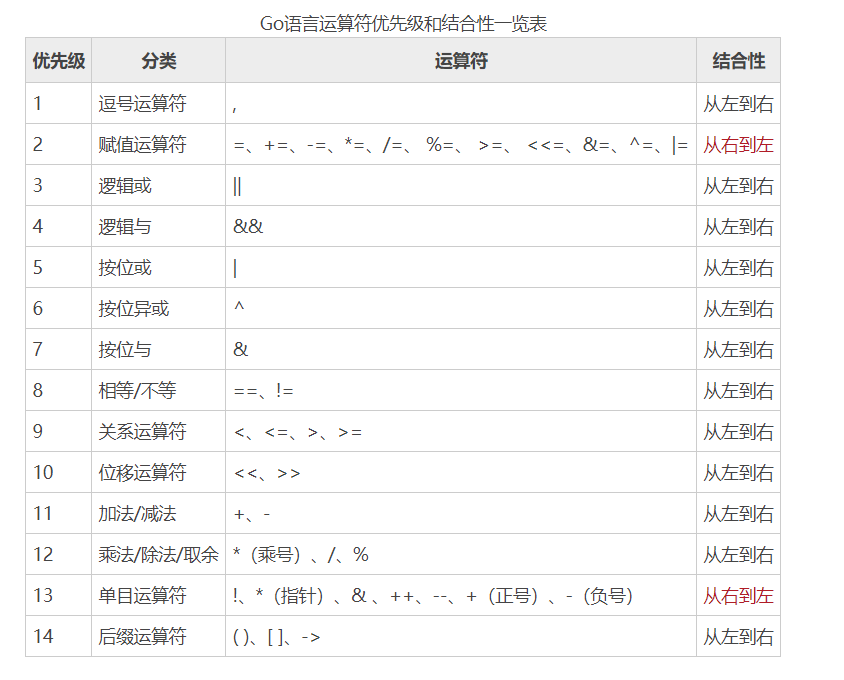Click priority number 2 in the 赋值运算符 row

(x=38, y=144)
